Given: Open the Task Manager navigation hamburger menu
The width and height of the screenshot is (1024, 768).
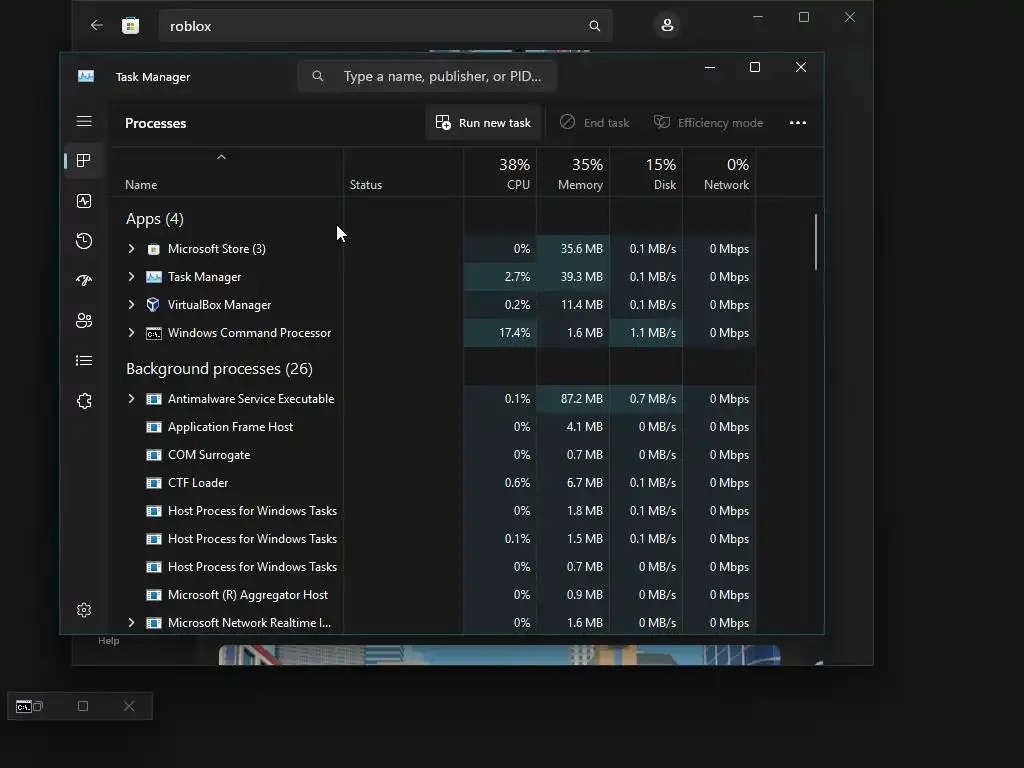Looking at the screenshot, I should 84,121.
